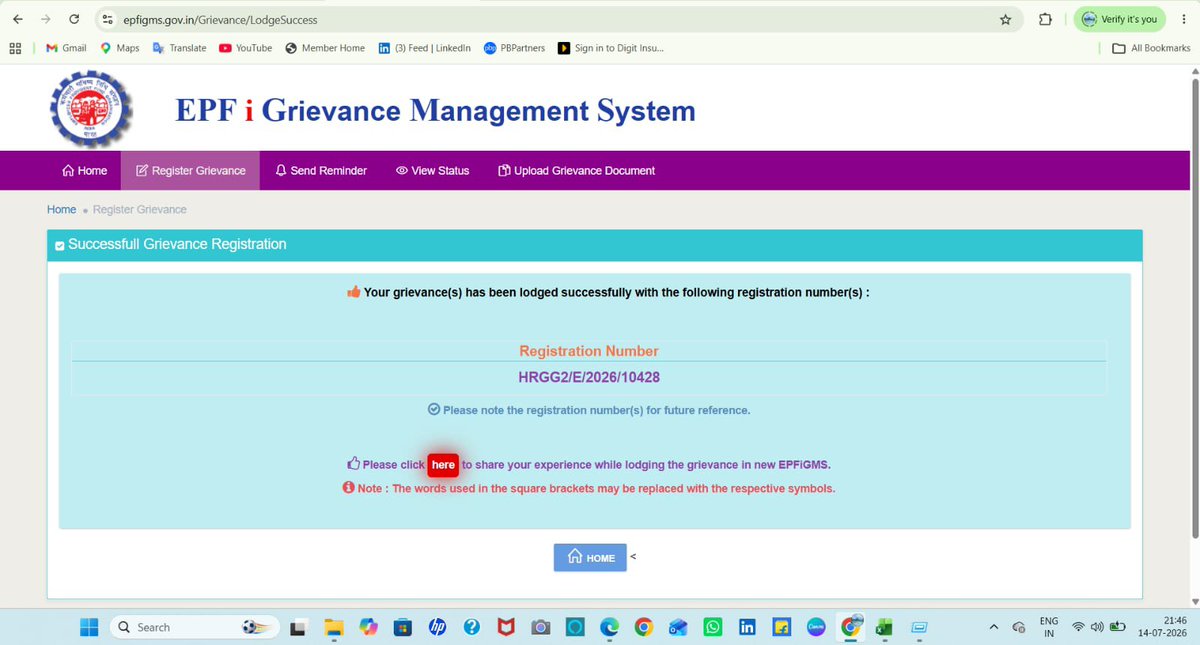Open Upload Grievance Document menu item
The height and width of the screenshot is (645, 1200).
[576, 171]
